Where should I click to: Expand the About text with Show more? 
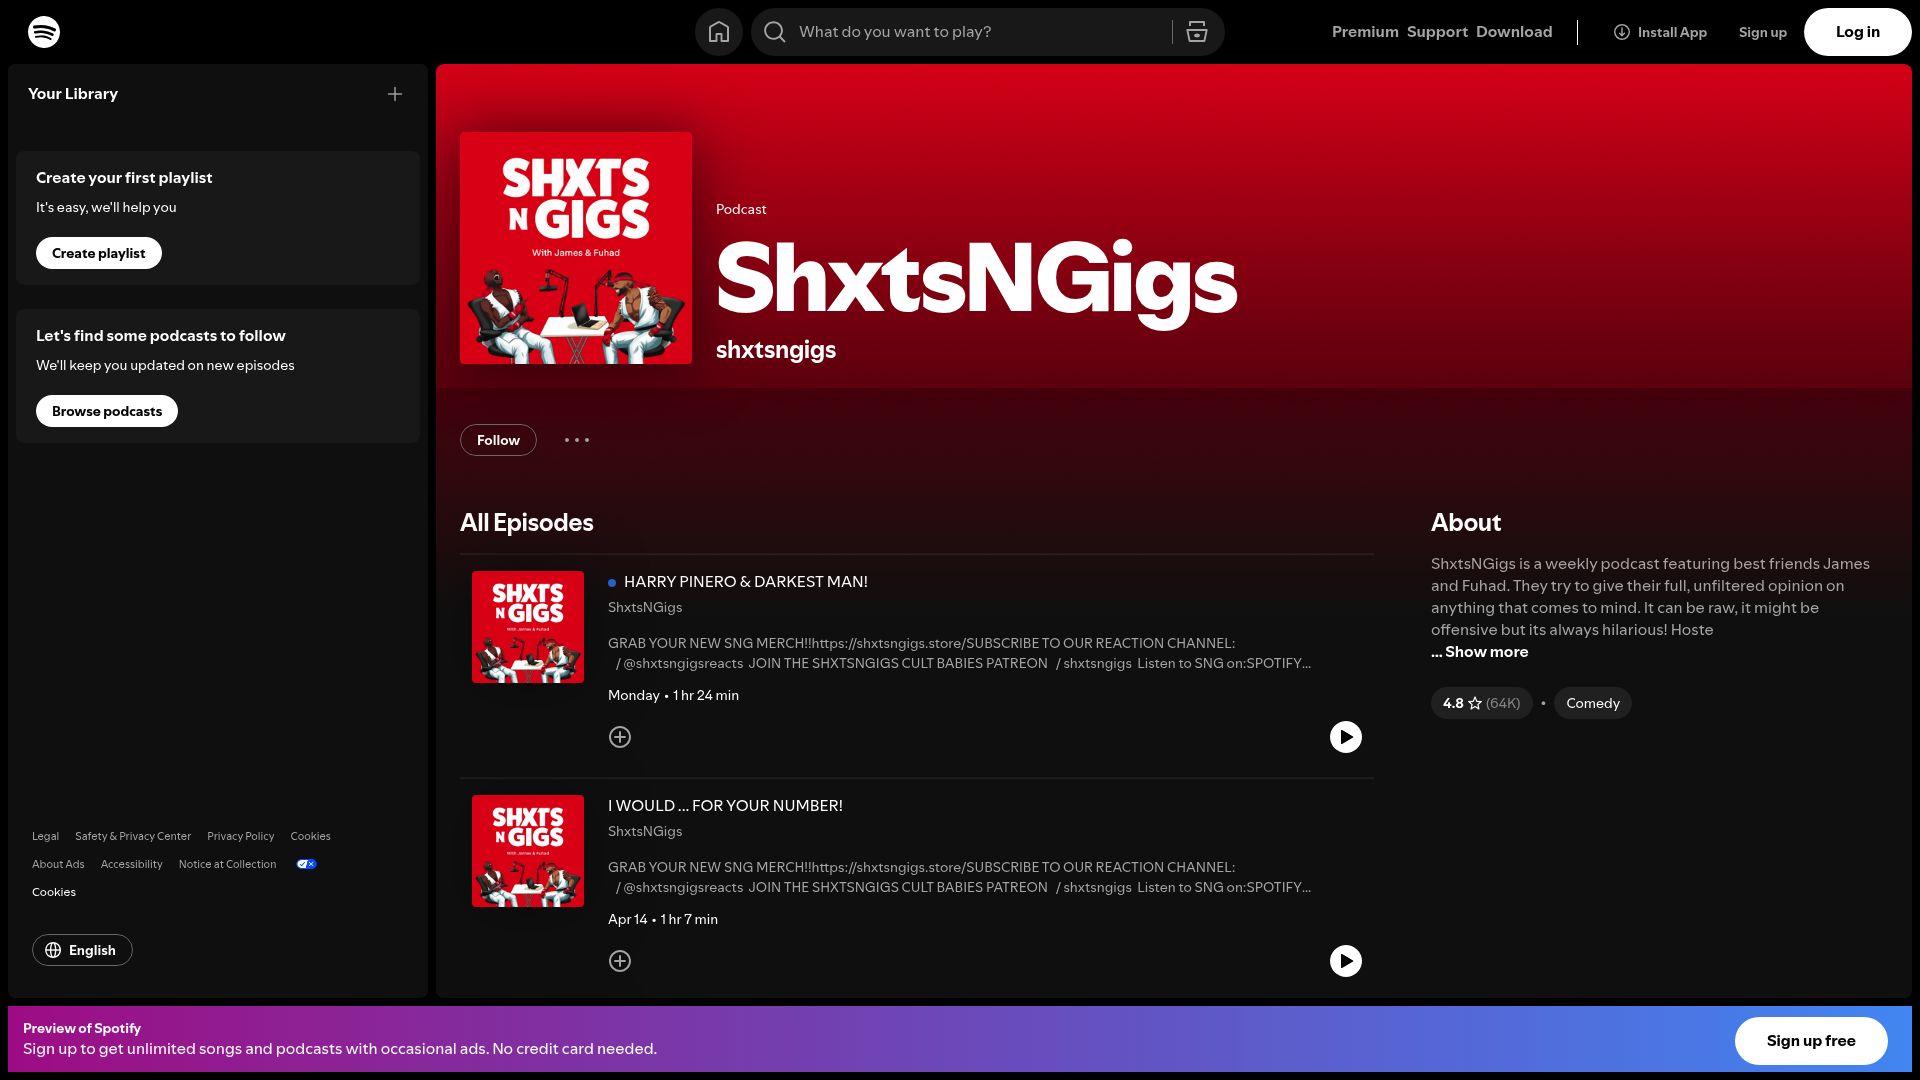tap(1480, 652)
